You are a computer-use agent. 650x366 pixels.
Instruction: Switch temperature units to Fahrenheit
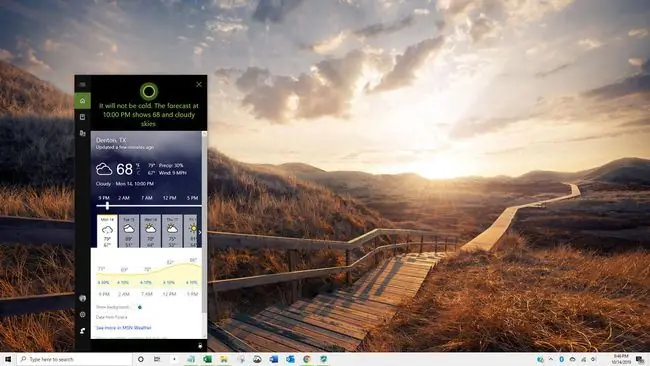pyautogui.click(x=138, y=165)
